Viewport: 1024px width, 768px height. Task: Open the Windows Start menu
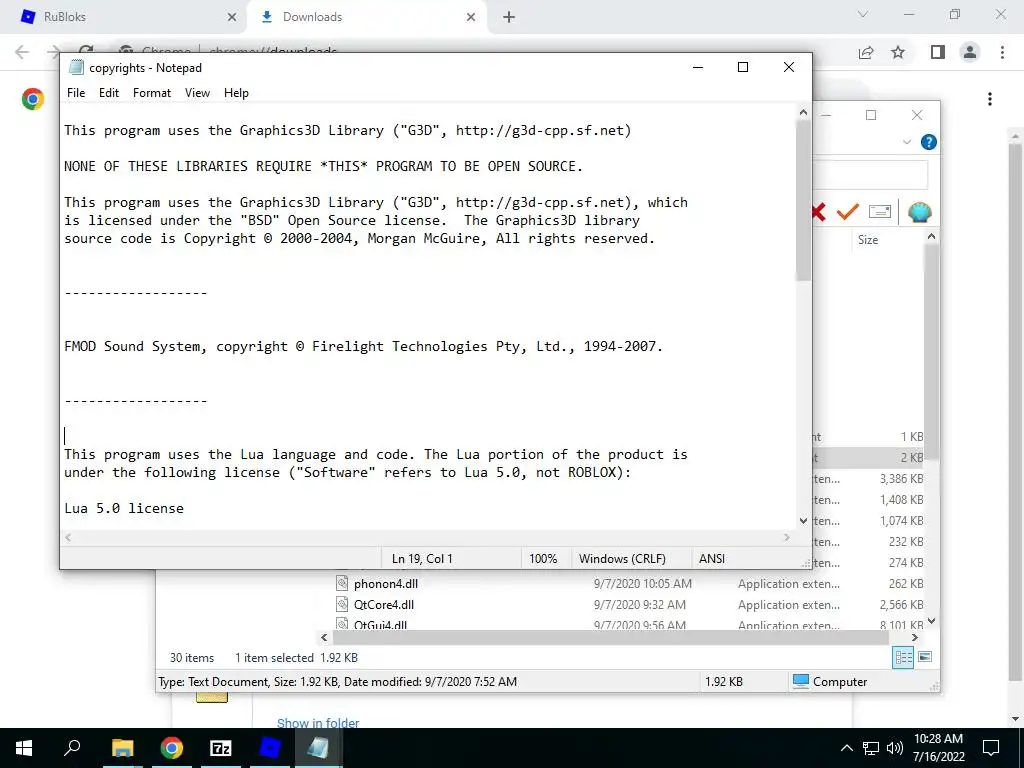[x=24, y=748]
